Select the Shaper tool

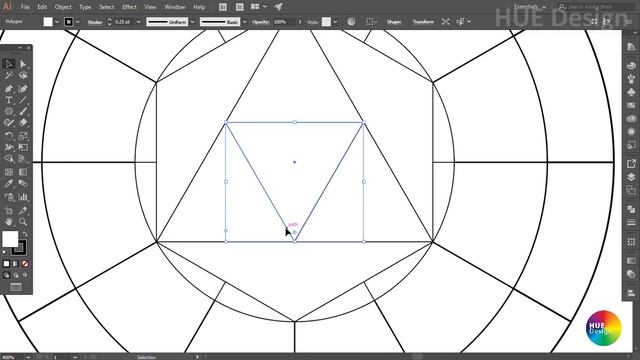point(9,122)
